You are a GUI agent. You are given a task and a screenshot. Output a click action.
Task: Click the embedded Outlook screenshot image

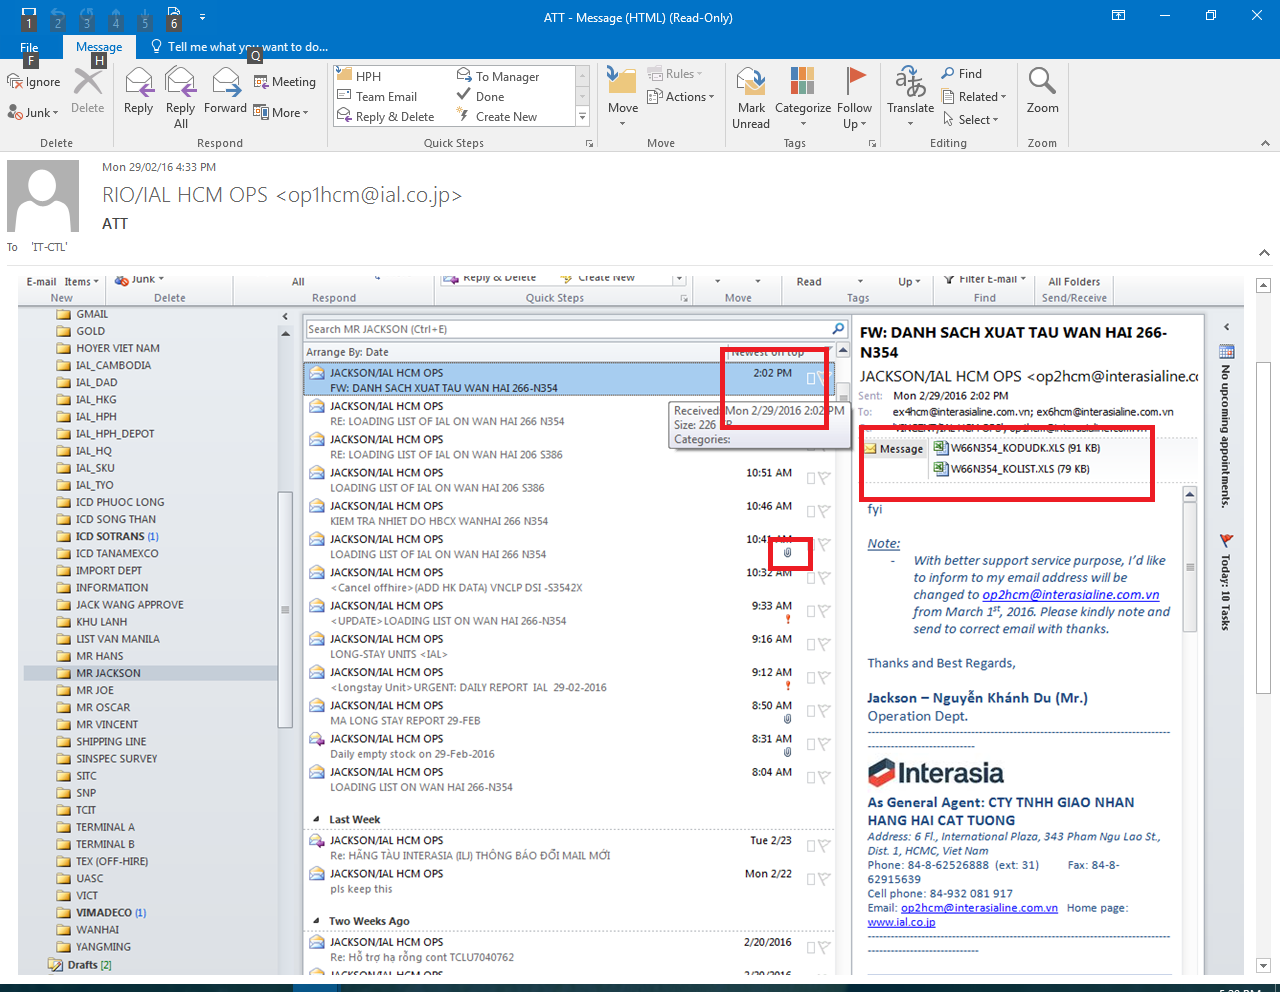[x=631, y=625]
